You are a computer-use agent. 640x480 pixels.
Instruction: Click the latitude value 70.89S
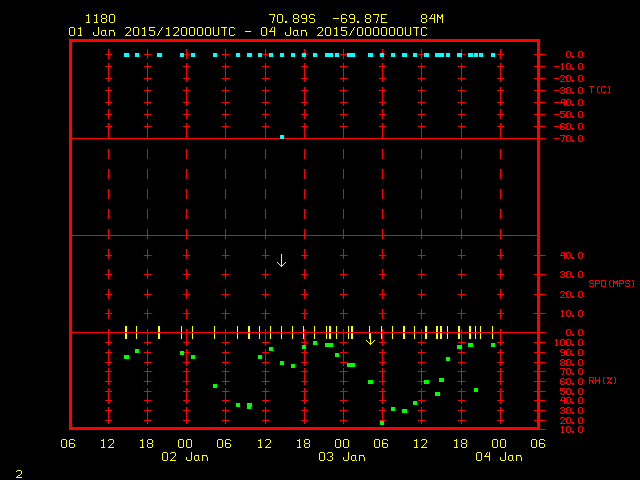tap(293, 19)
